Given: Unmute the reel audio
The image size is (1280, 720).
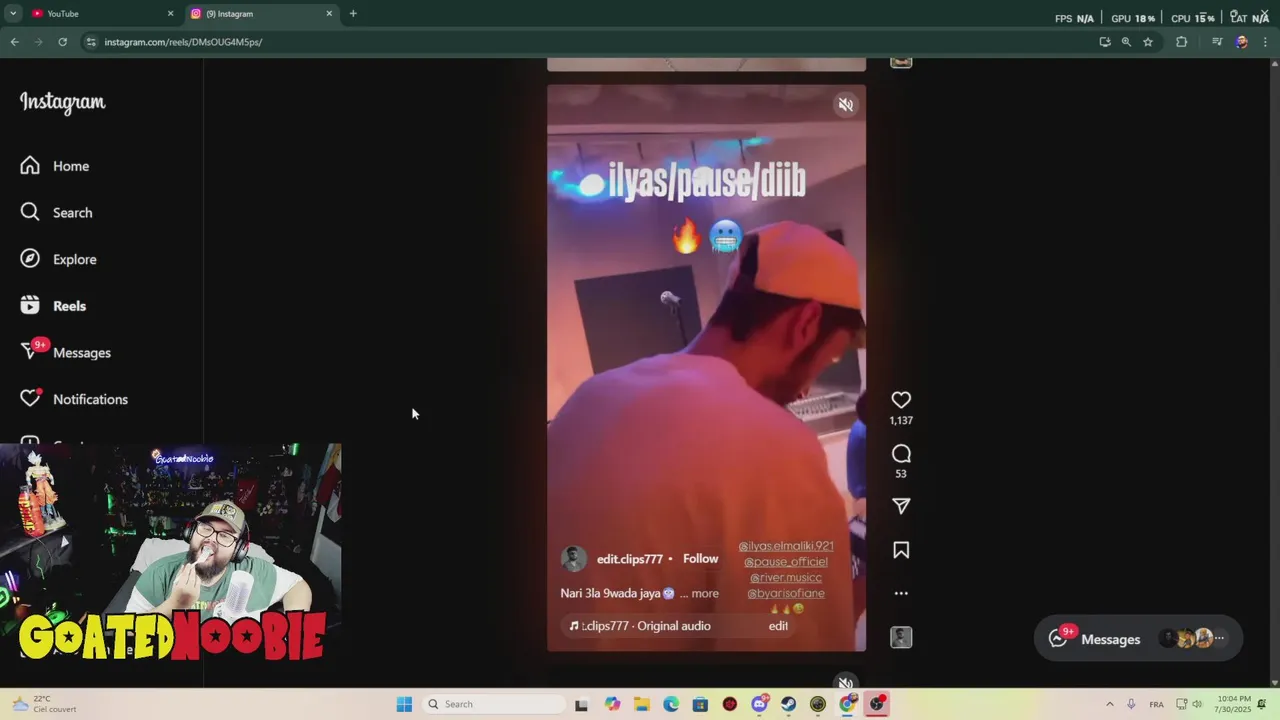Looking at the screenshot, I should click(x=846, y=105).
